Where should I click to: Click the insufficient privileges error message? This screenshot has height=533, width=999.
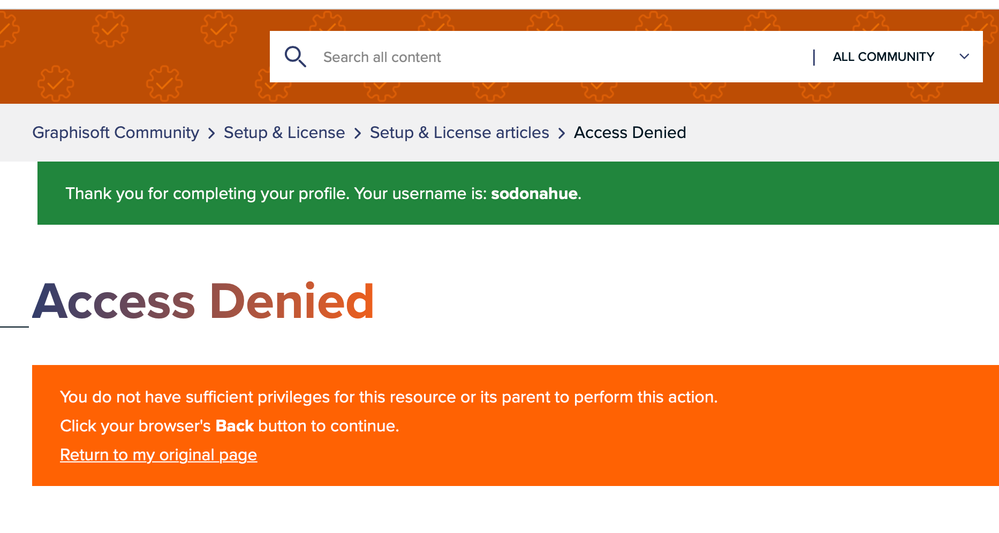click(388, 397)
